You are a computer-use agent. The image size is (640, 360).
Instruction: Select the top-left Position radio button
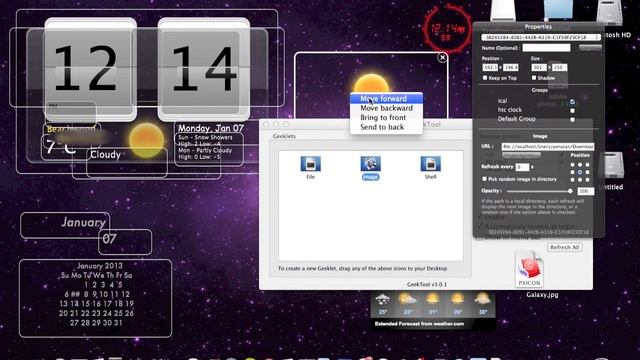(572, 165)
